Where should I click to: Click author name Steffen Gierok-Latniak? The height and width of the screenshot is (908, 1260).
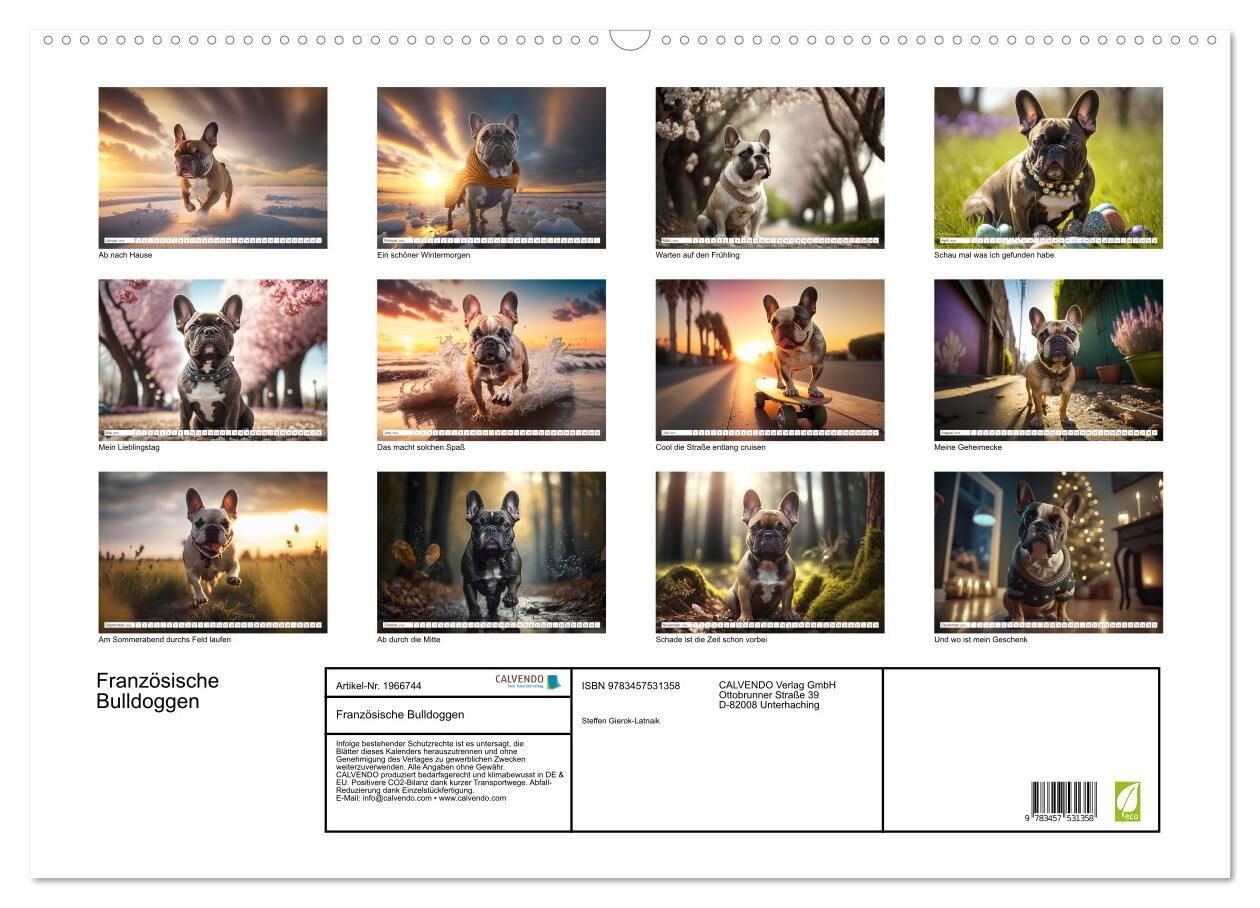(x=620, y=720)
